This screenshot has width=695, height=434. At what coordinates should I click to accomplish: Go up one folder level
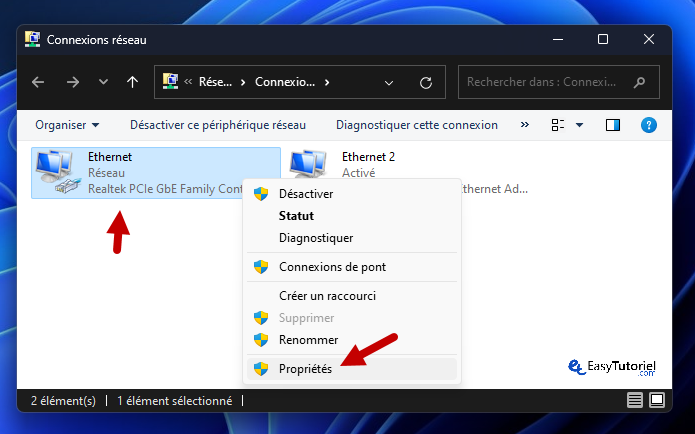click(x=132, y=82)
